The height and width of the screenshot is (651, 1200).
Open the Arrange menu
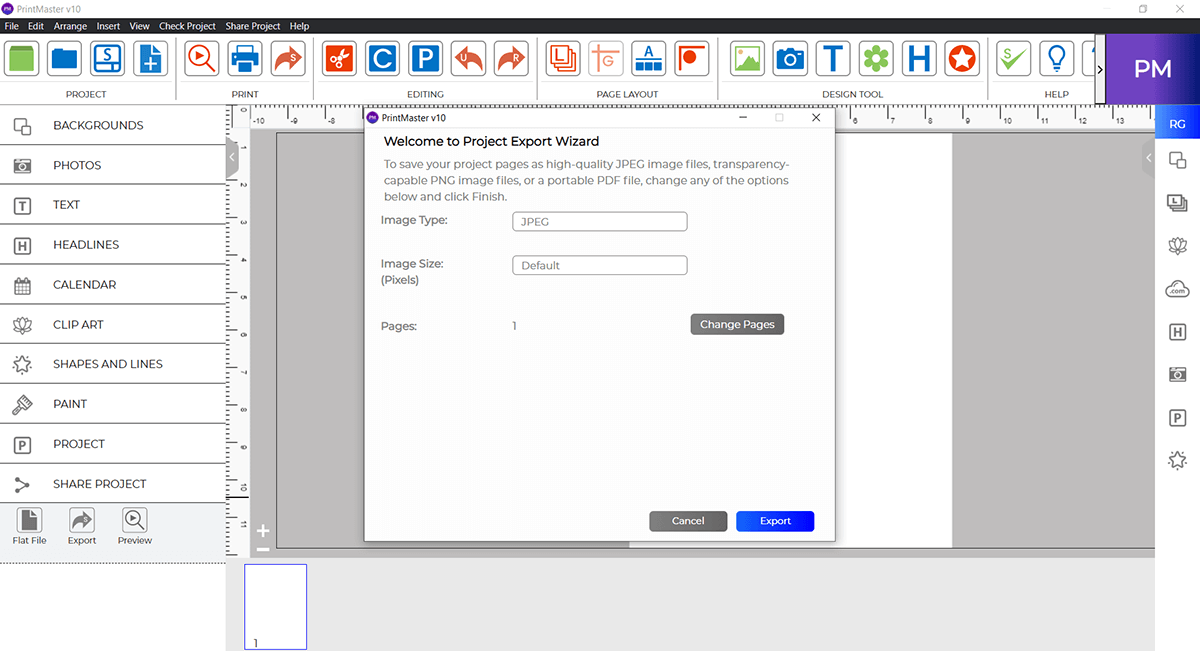click(x=70, y=26)
